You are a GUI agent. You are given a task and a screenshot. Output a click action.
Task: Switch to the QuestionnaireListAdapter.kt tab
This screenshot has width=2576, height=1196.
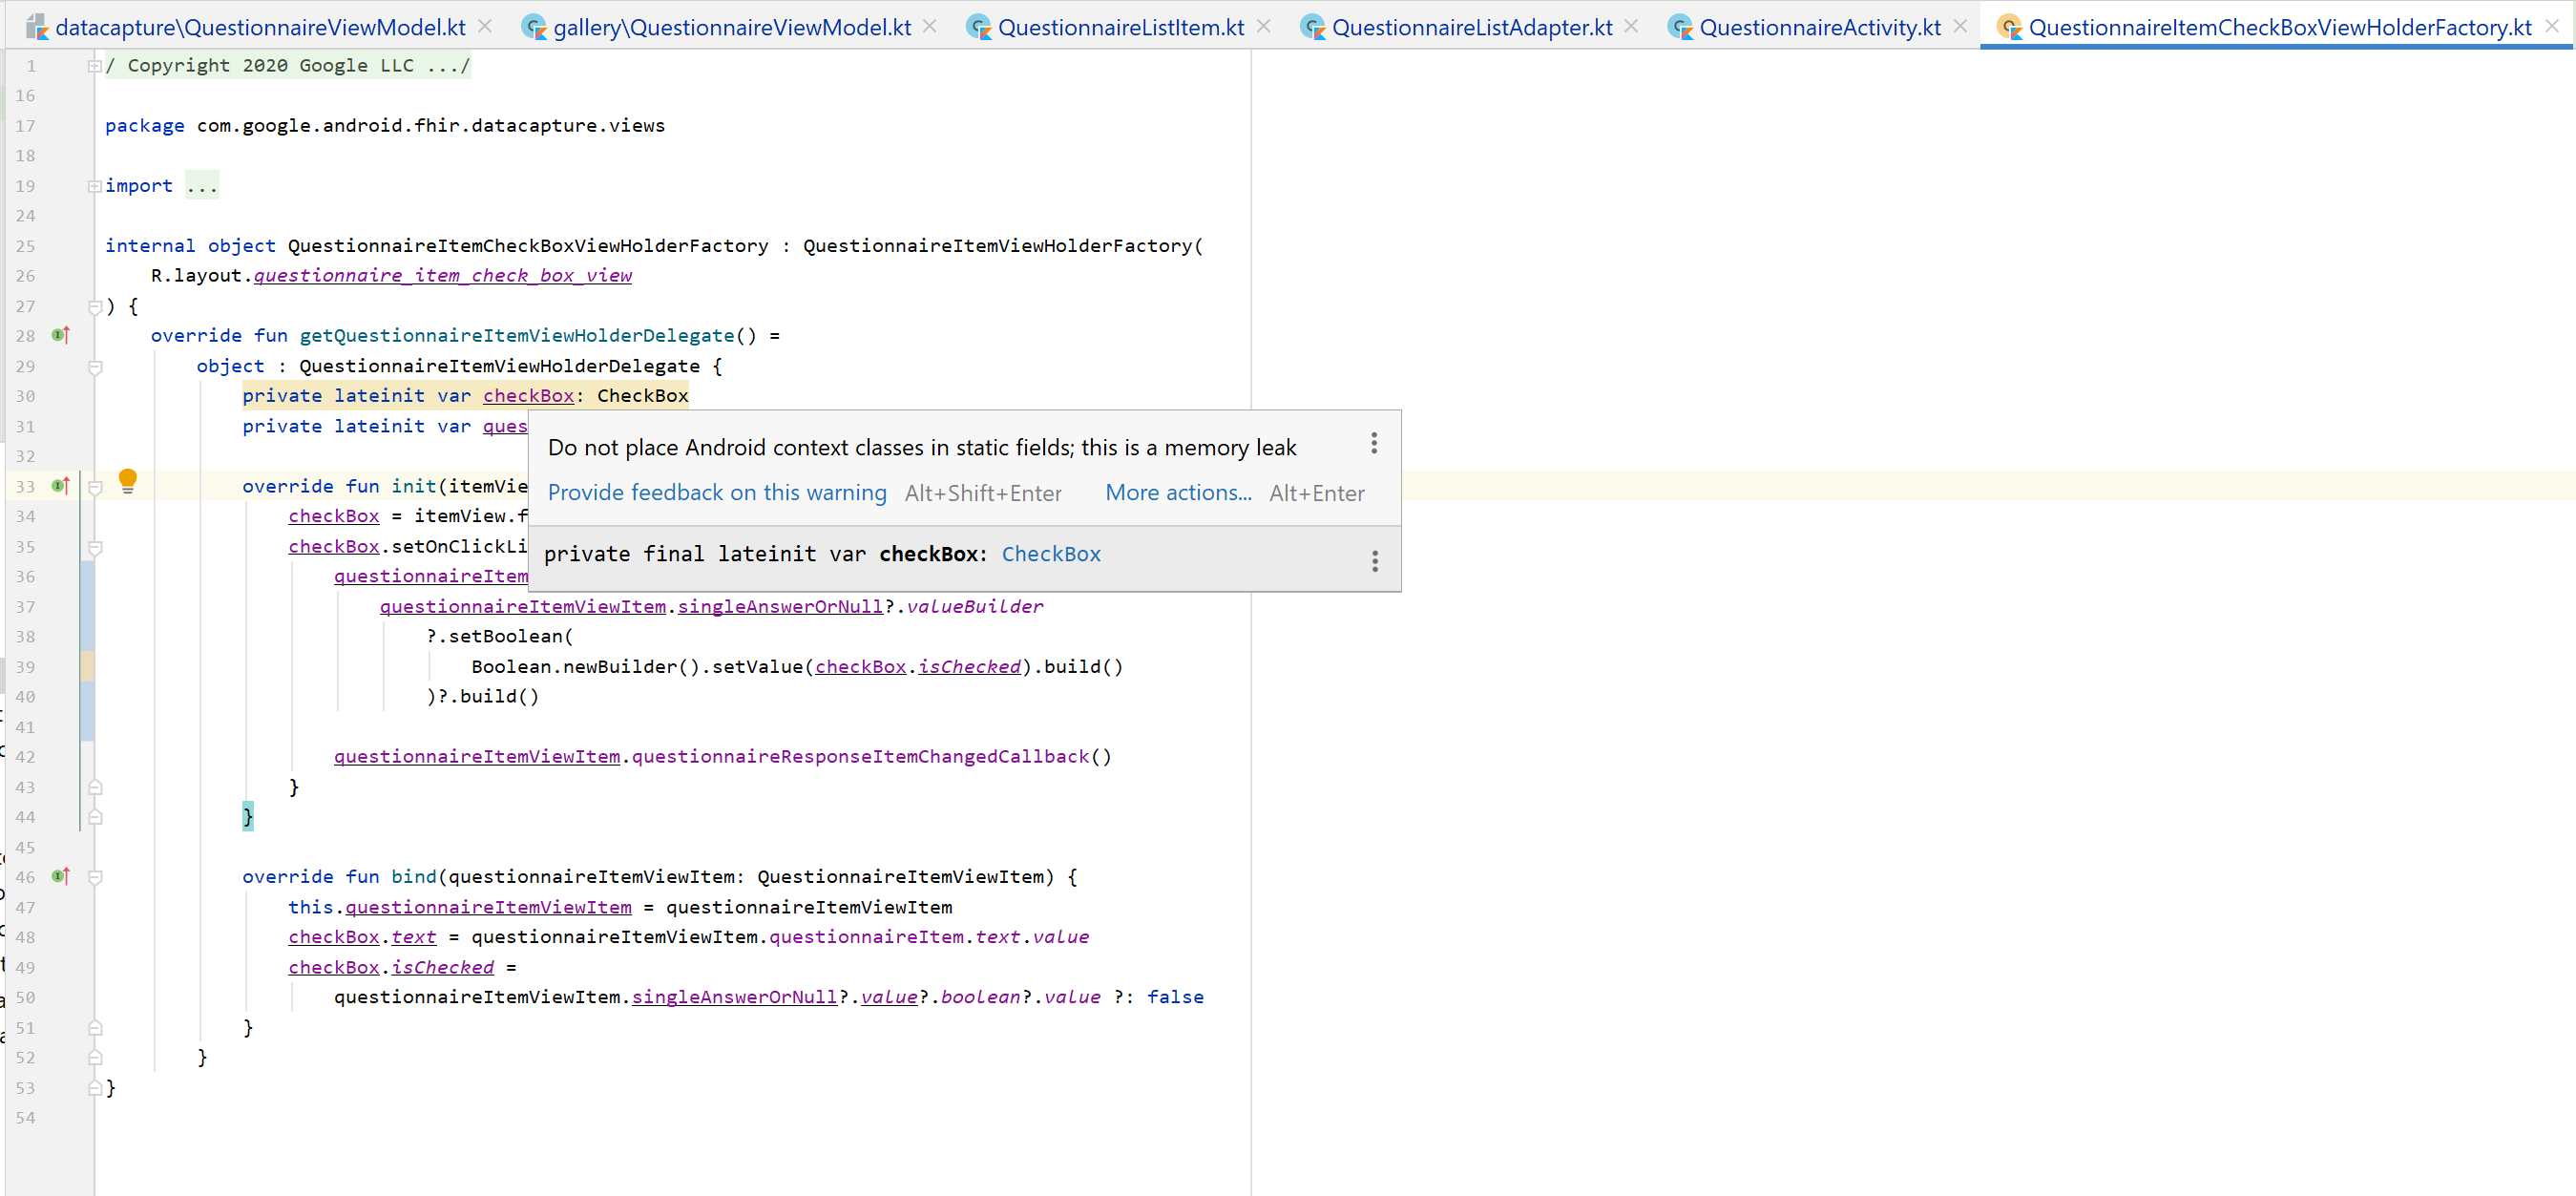pyautogui.click(x=1470, y=27)
